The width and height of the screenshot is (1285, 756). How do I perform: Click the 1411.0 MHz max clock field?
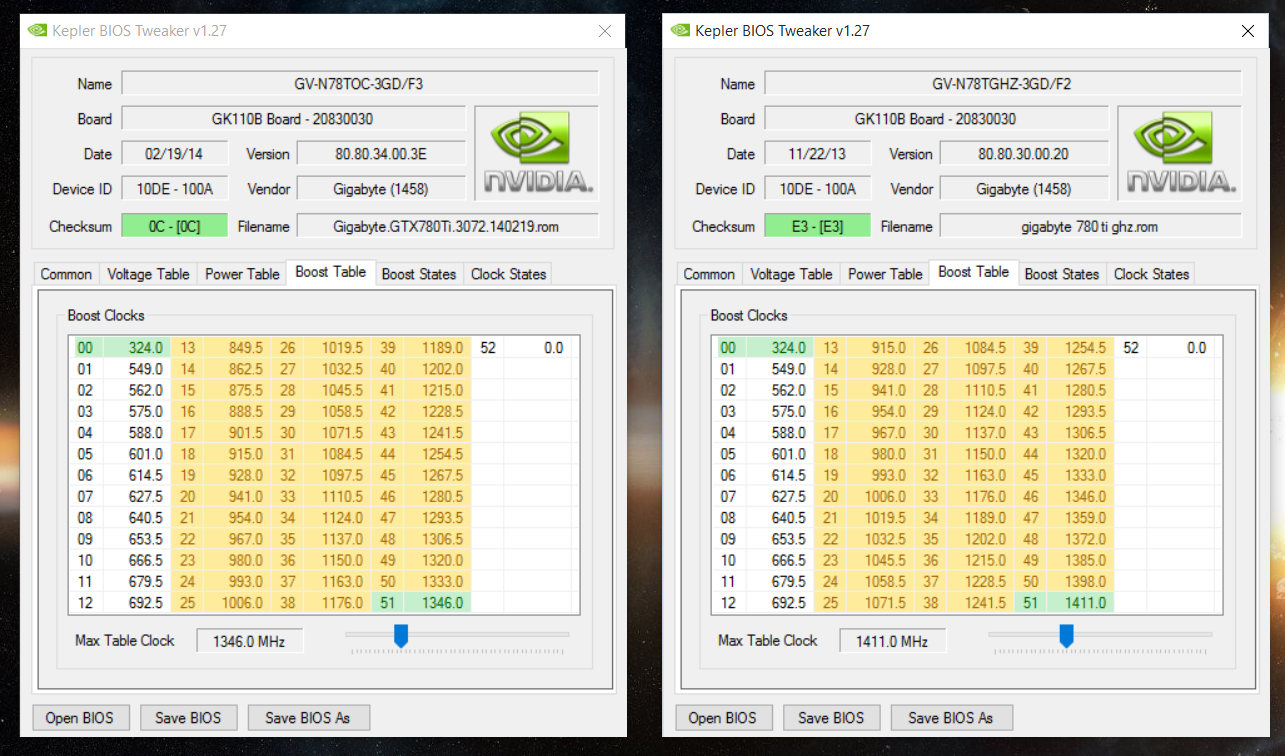point(892,641)
